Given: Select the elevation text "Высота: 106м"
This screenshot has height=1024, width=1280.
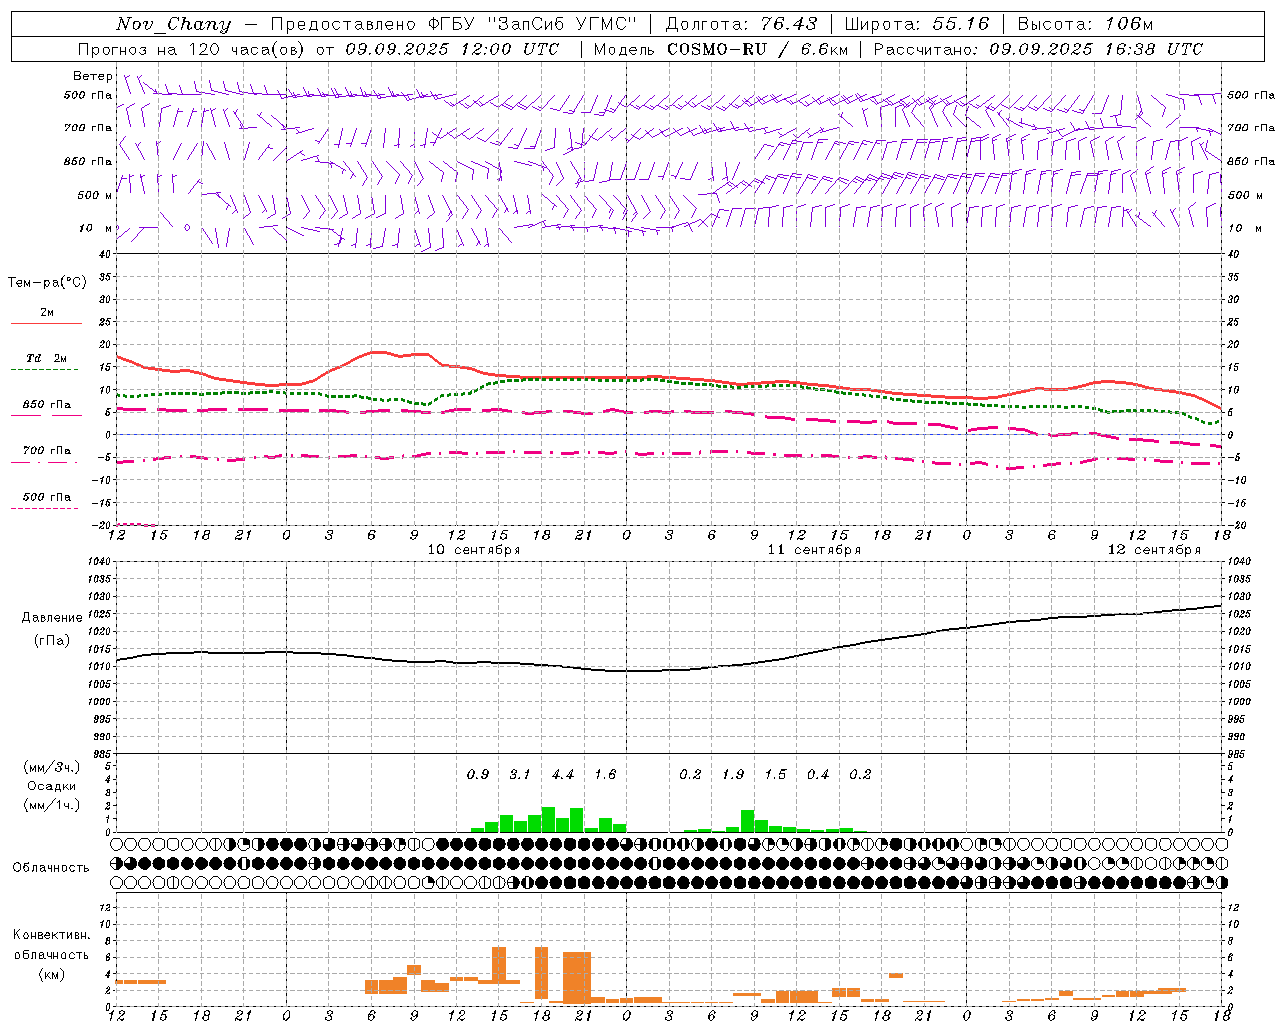Looking at the screenshot, I should [x=1085, y=24].
